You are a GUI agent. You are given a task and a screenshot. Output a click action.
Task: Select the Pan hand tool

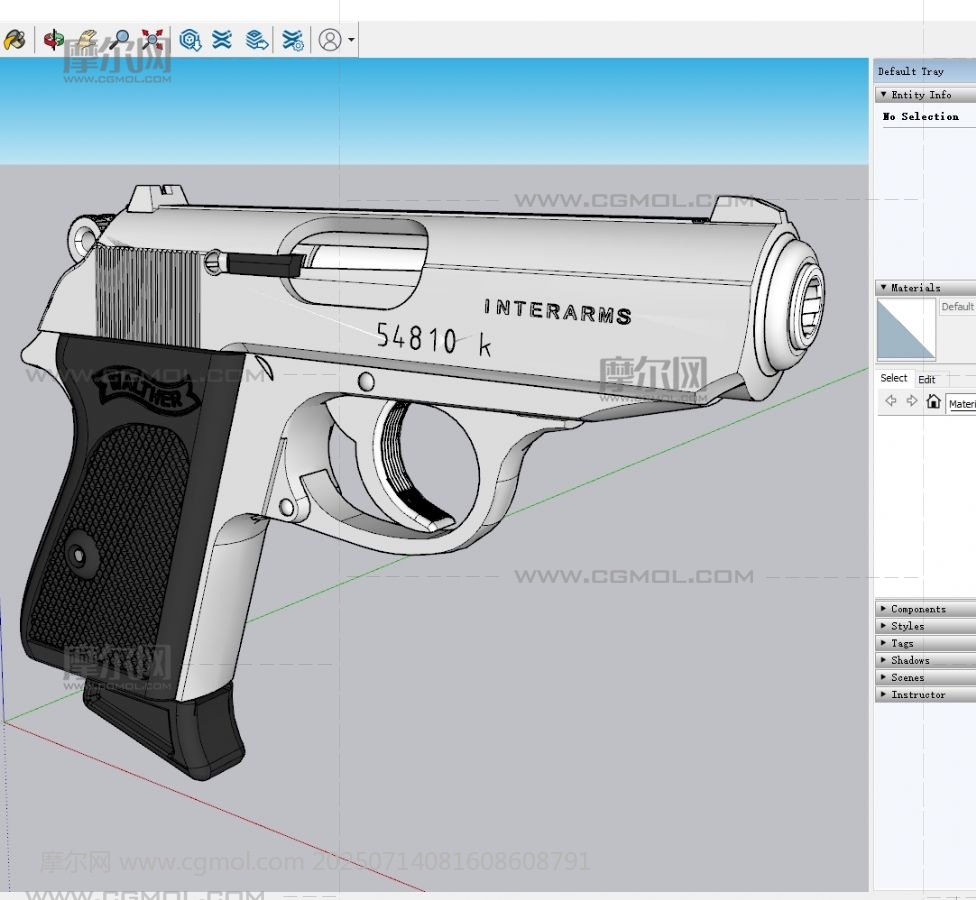click(x=87, y=40)
